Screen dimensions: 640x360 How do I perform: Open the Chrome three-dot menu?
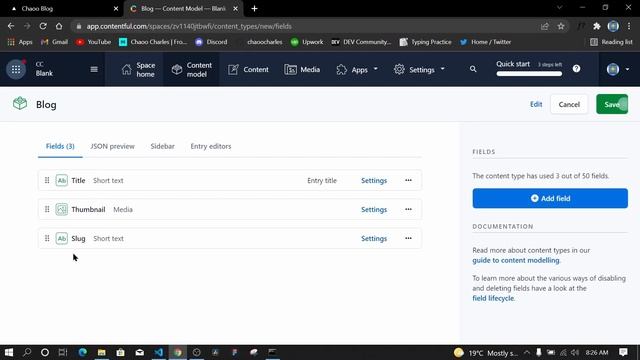(x=629, y=26)
